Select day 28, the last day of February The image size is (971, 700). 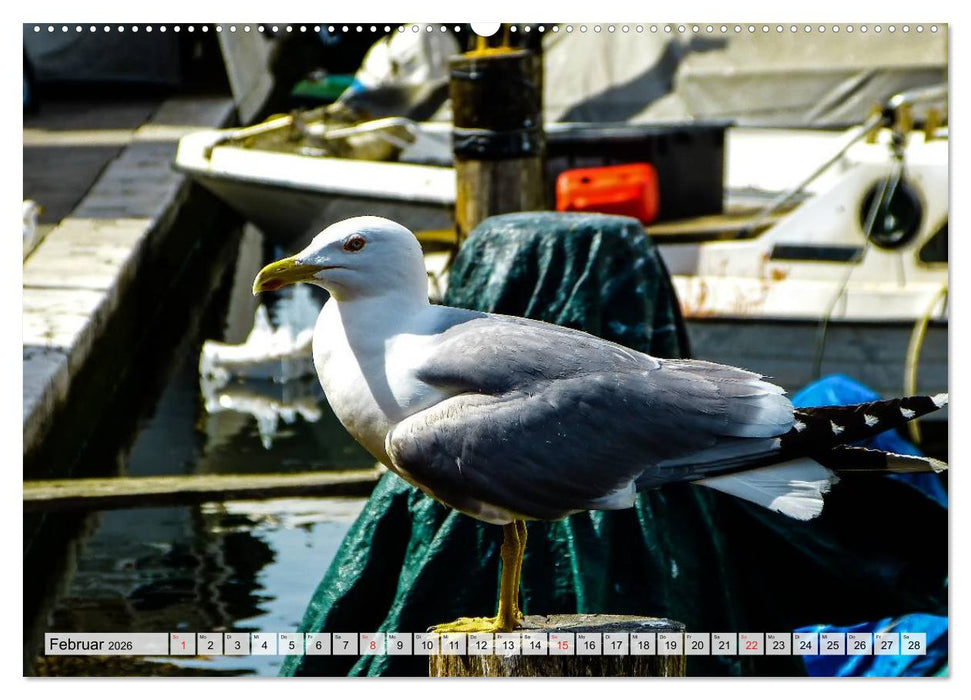tap(913, 644)
